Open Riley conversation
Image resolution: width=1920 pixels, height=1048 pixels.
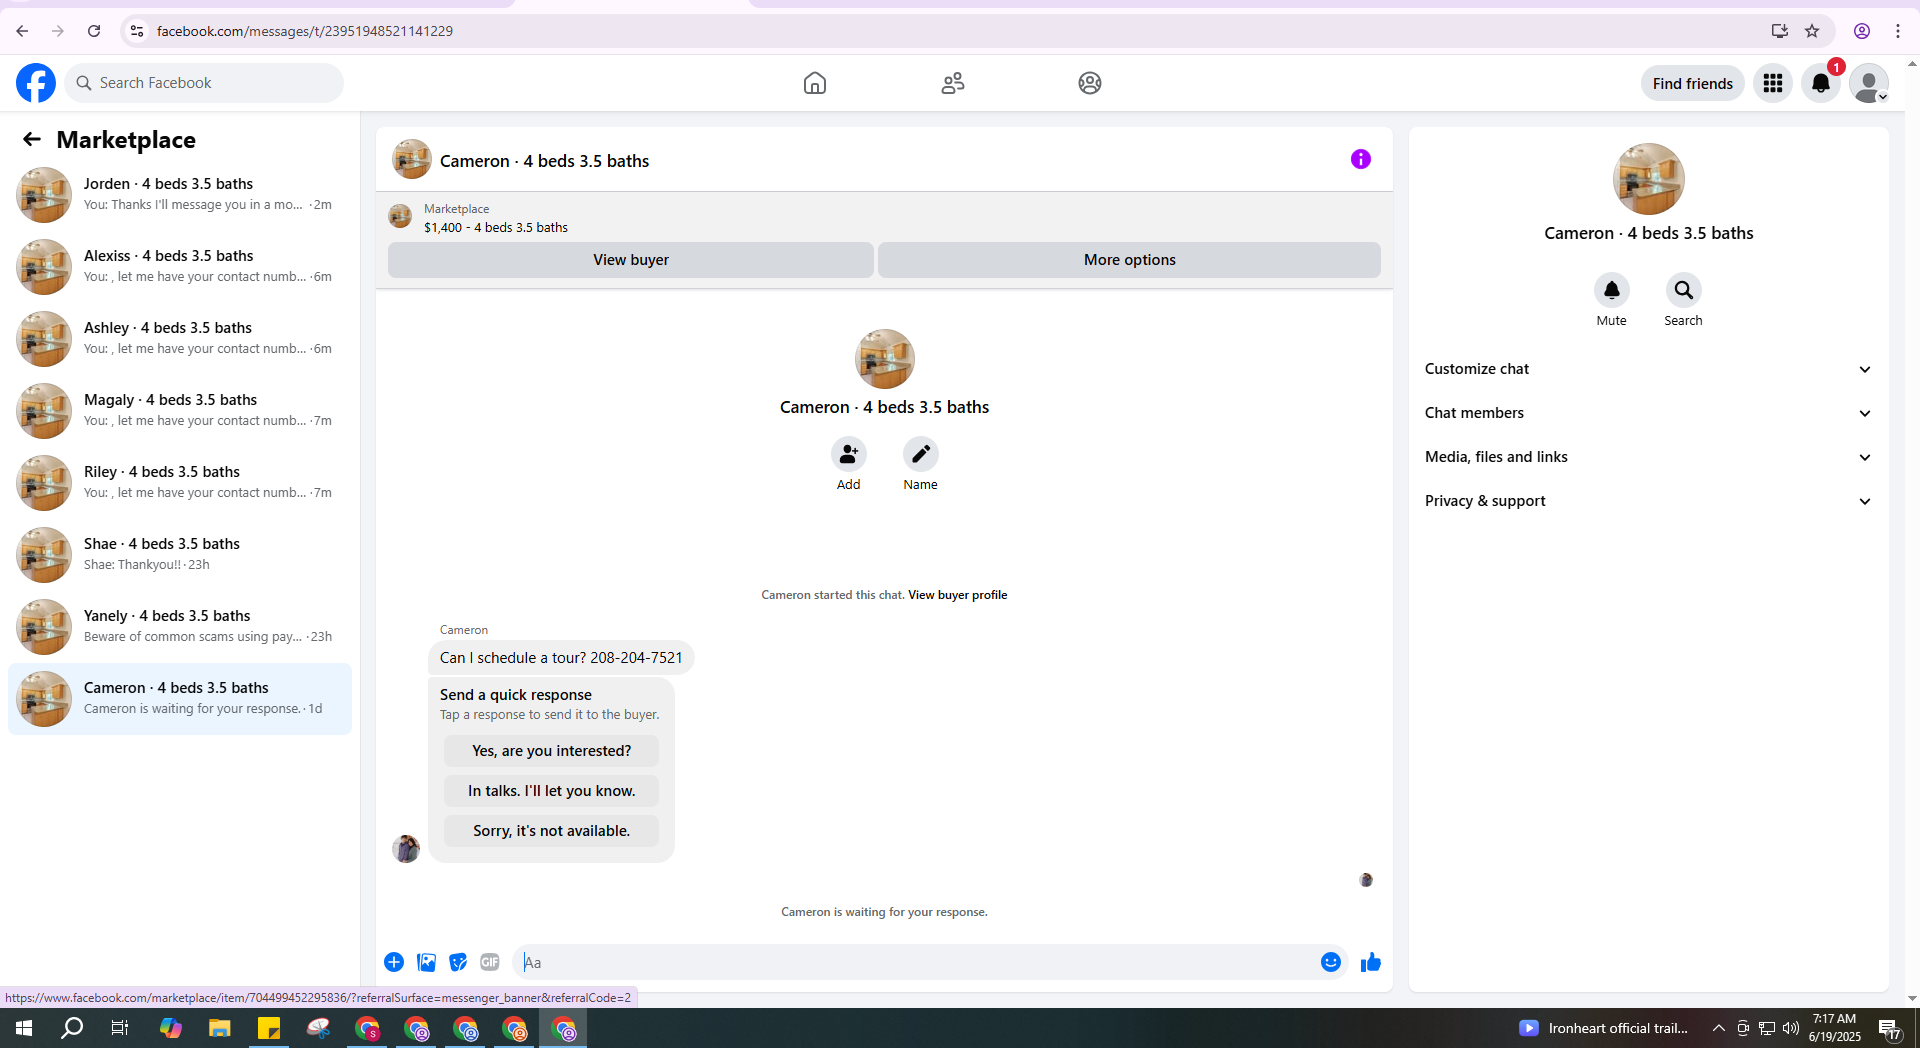tap(180, 483)
